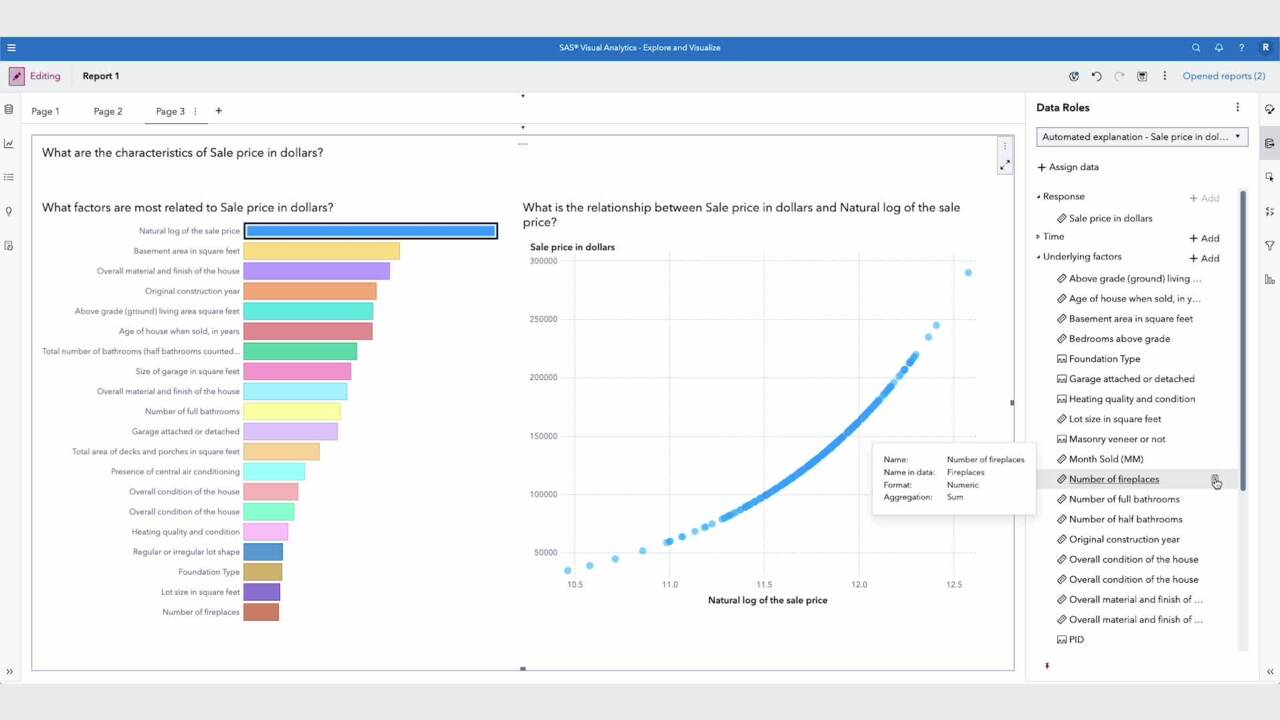Select Foundation Type role item
This screenshot has width=1280, height=720.
click(x=1104, y=359)
